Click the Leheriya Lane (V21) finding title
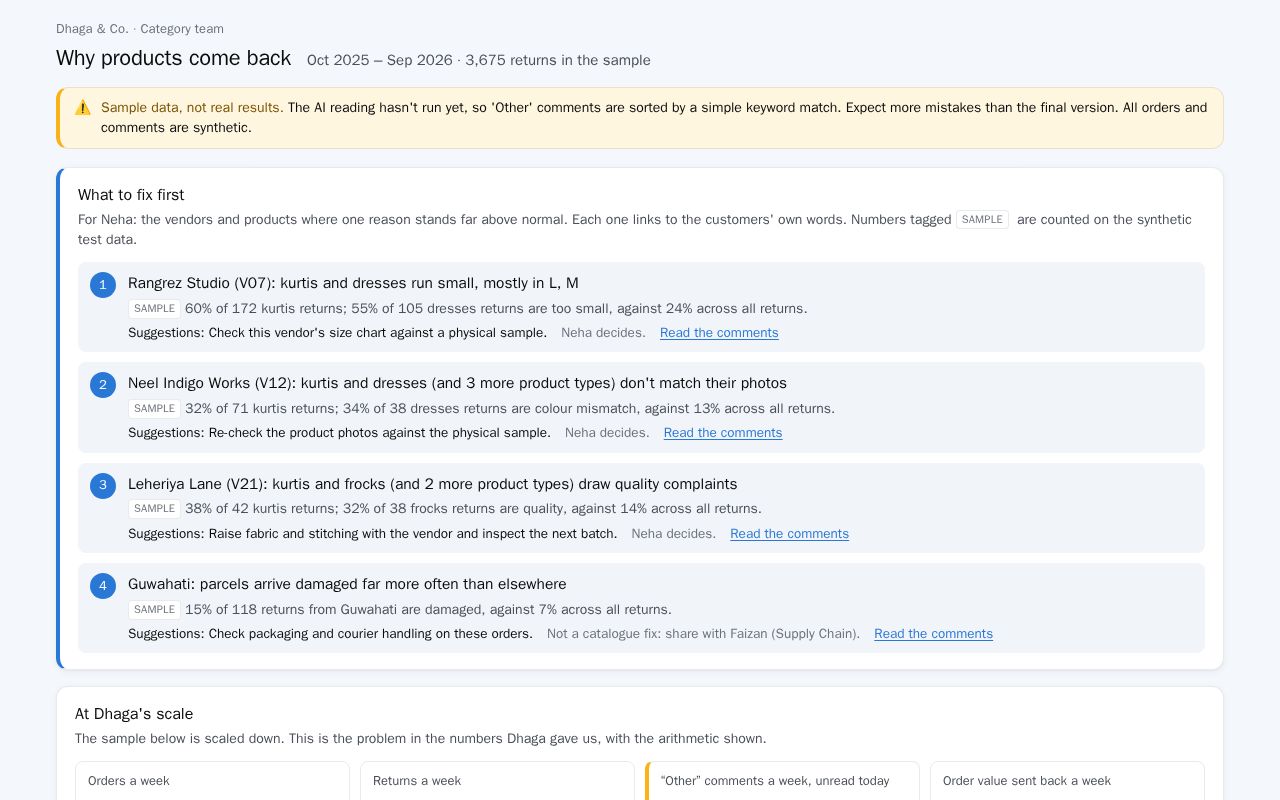 [432, 484]
